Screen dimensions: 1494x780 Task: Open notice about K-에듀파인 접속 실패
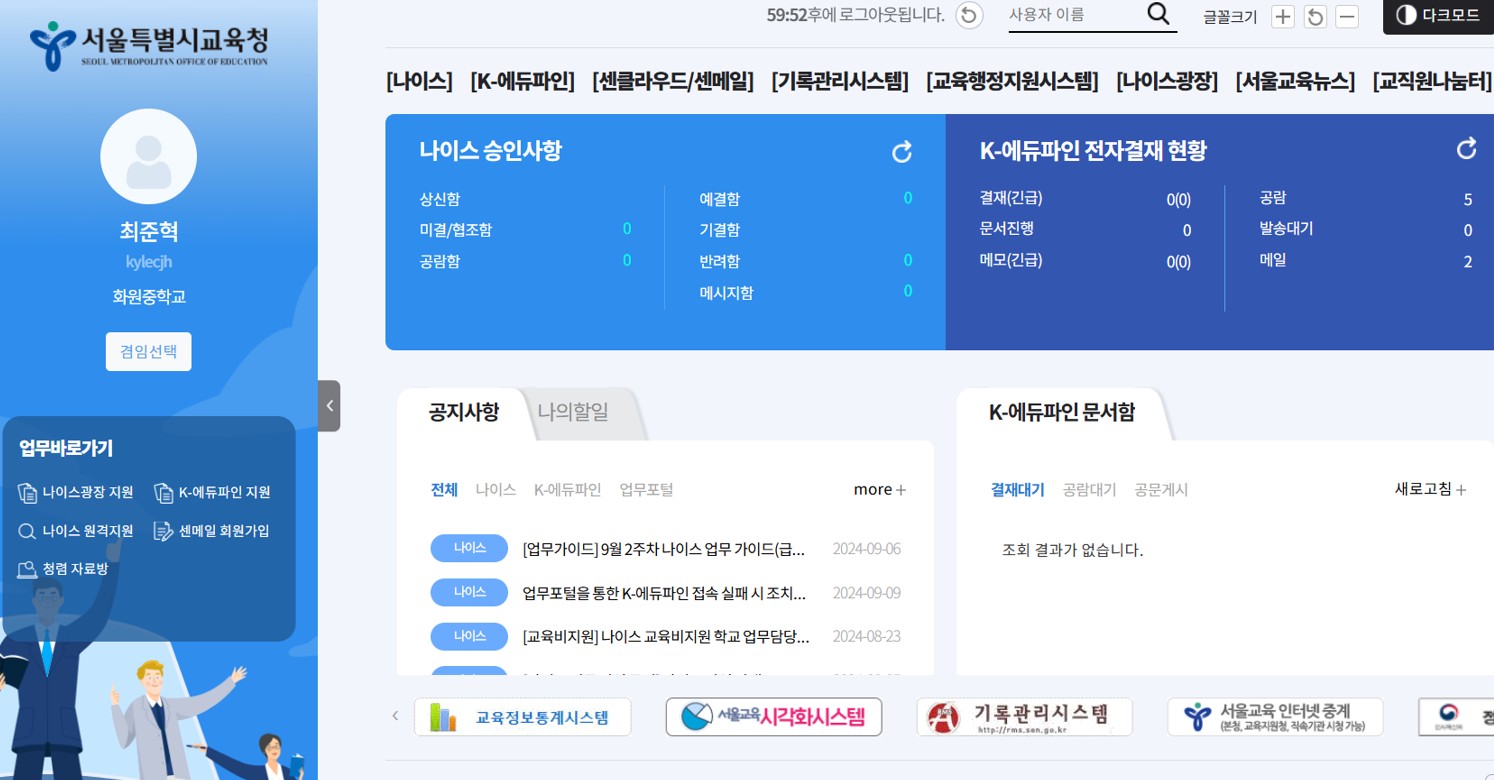point(664,593)
